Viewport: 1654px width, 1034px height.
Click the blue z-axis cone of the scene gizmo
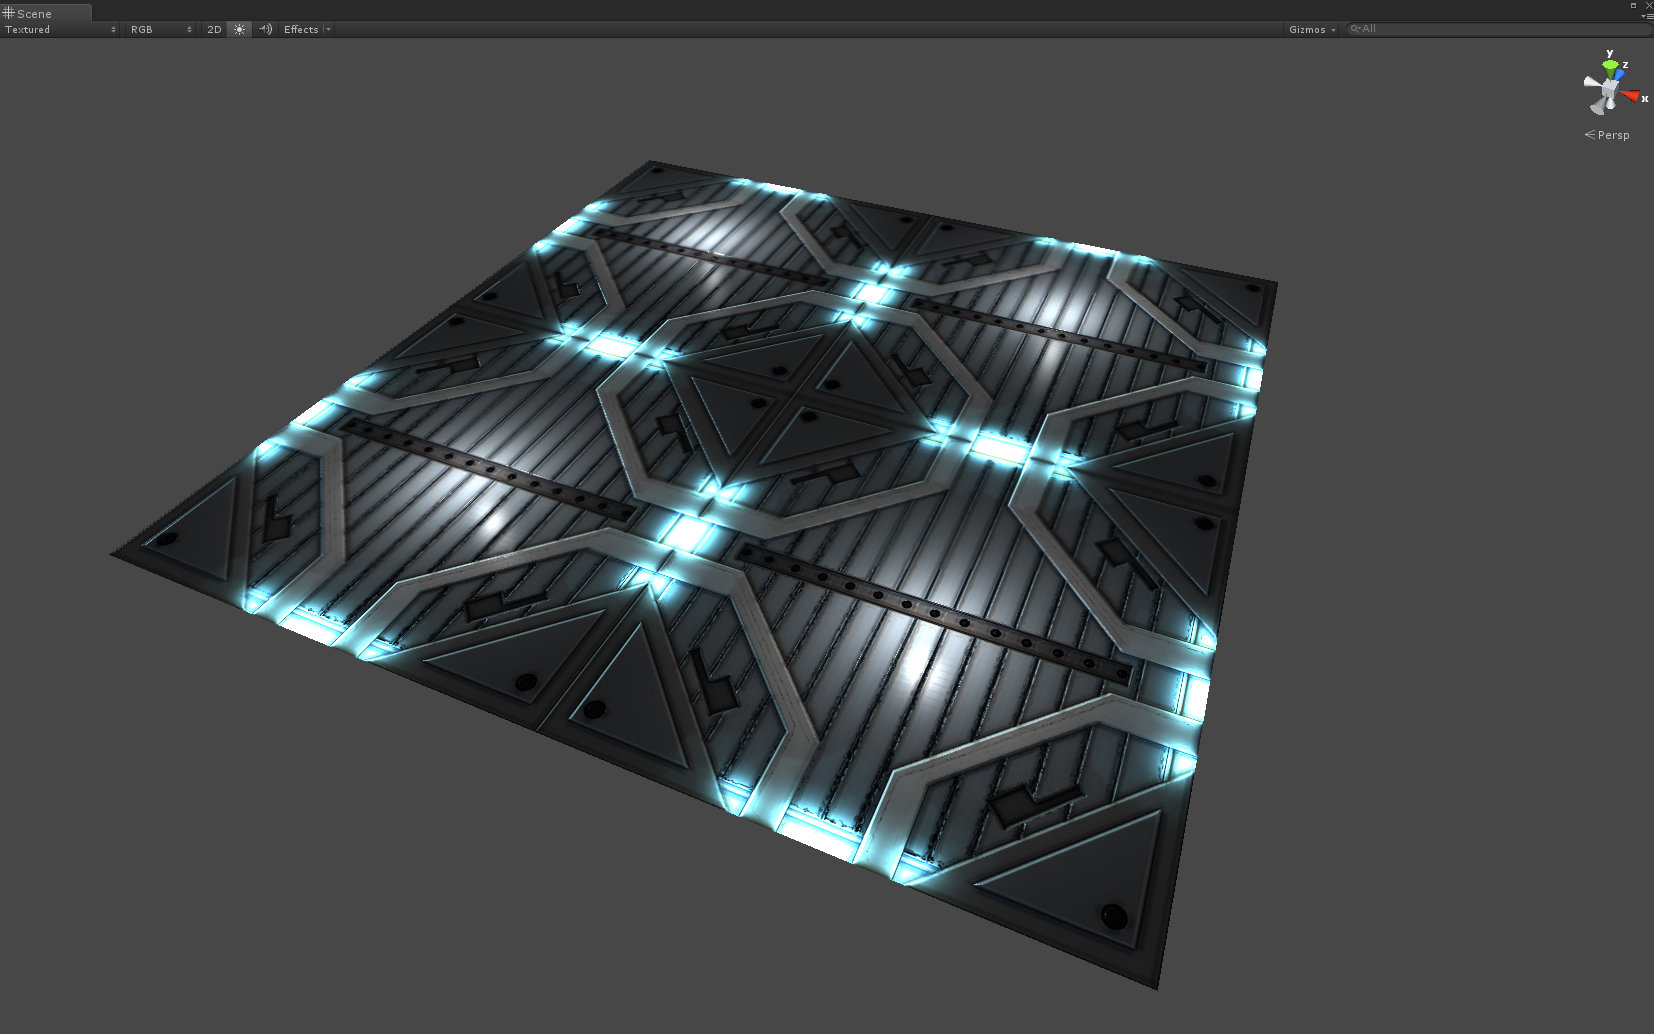tap(1619, 74)
